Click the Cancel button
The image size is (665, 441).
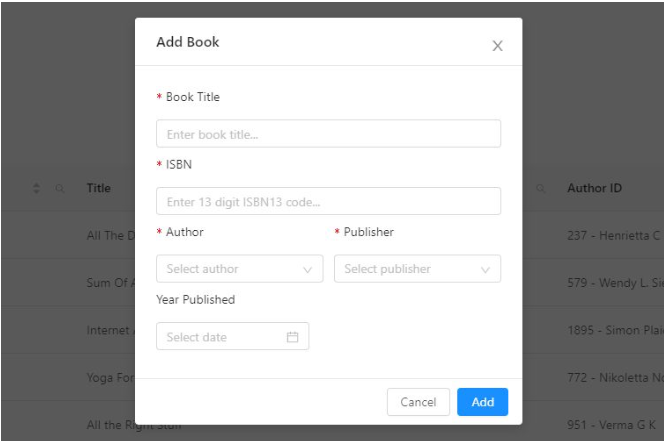(418, 402)
